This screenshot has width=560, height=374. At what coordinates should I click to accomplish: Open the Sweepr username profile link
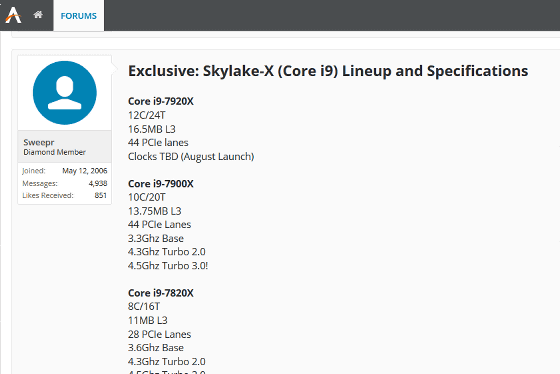click(x=39, y=142)
